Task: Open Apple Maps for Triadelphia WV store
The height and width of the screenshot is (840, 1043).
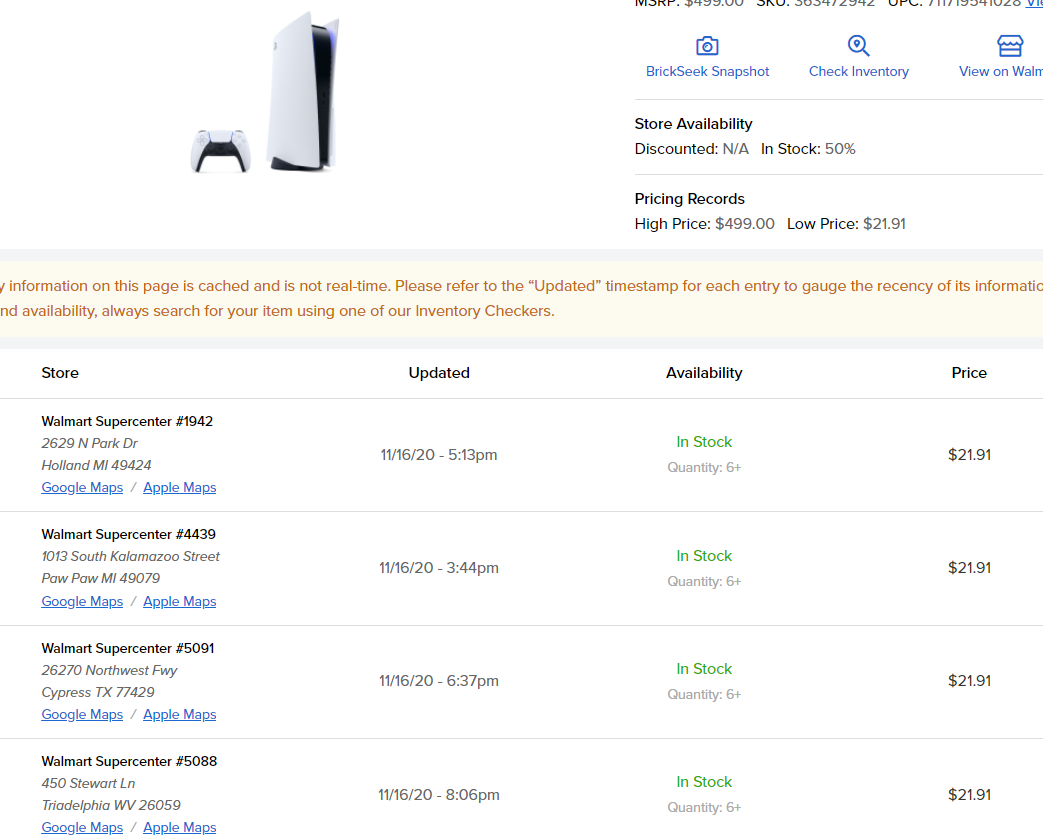Action: 179,827
